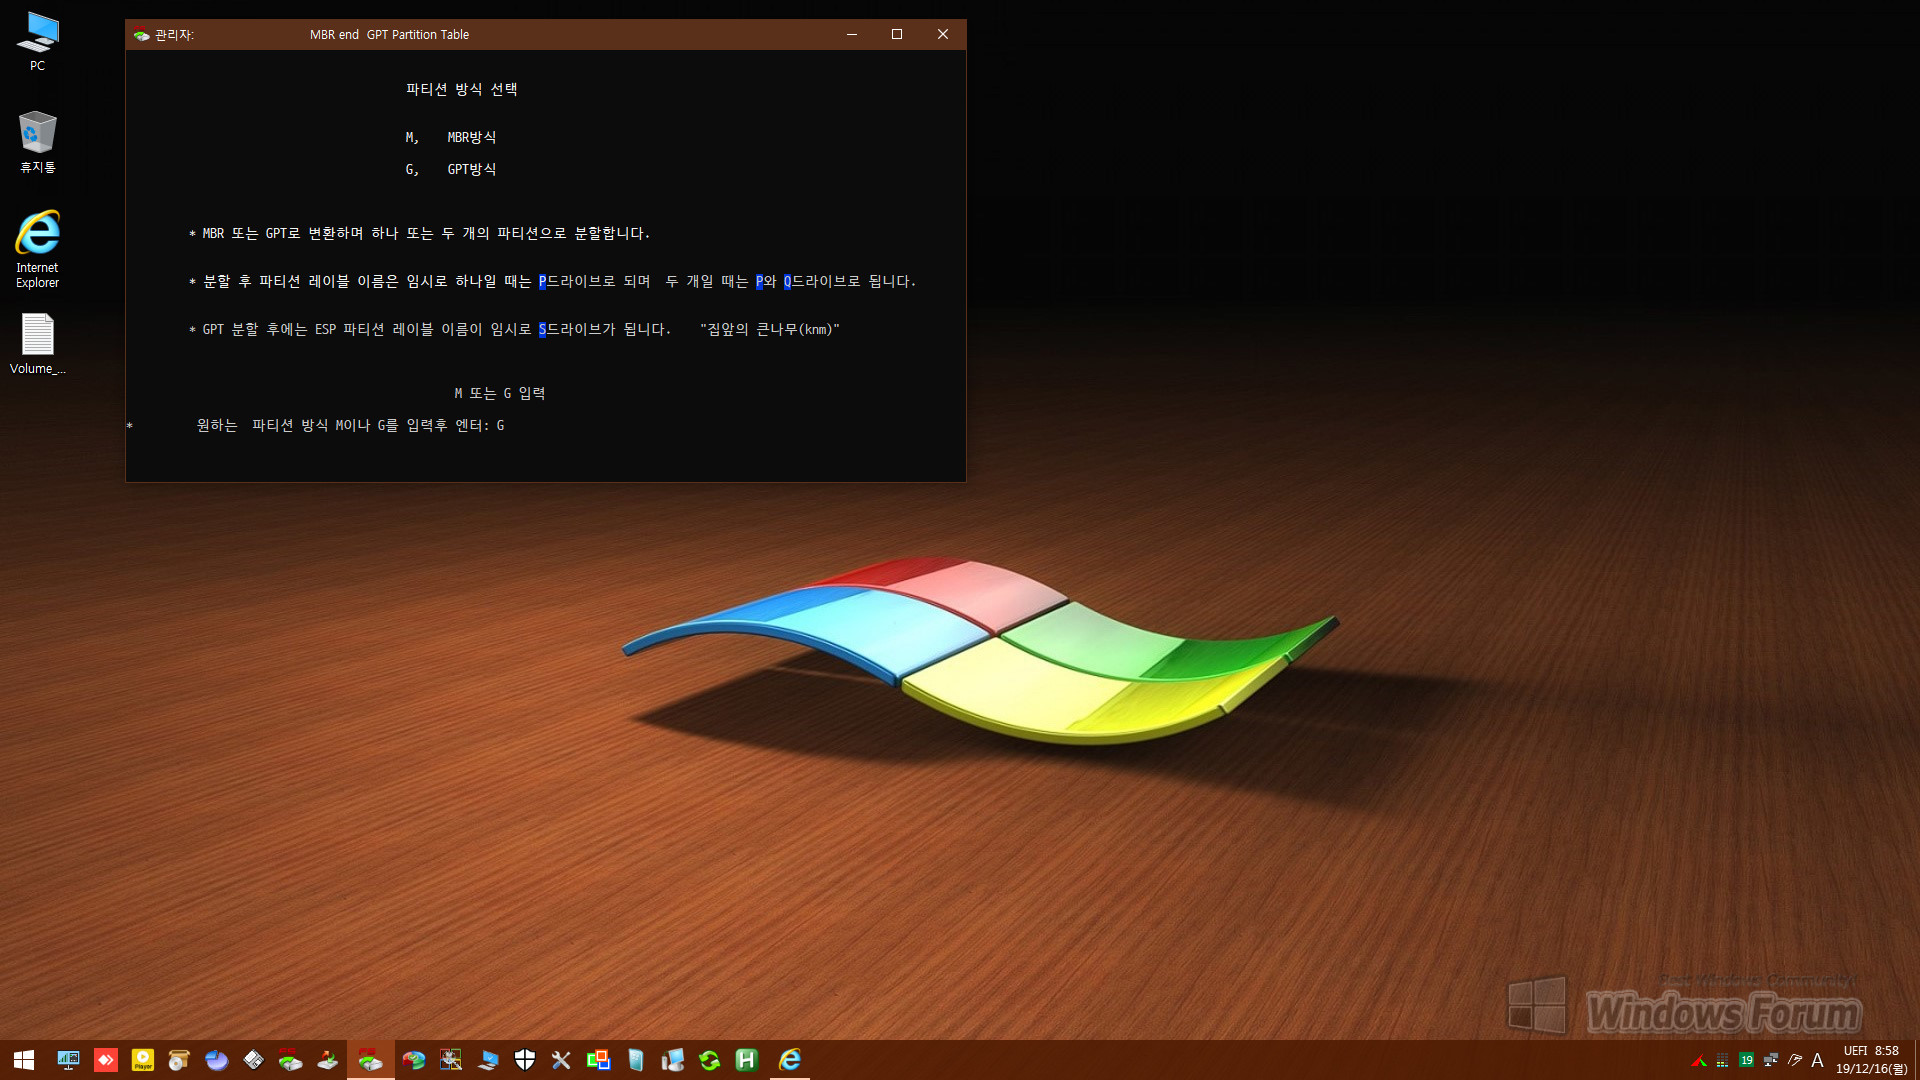Open the 8:58 clock and date in tray

pyautogui.click(x=1871, y=1060)
